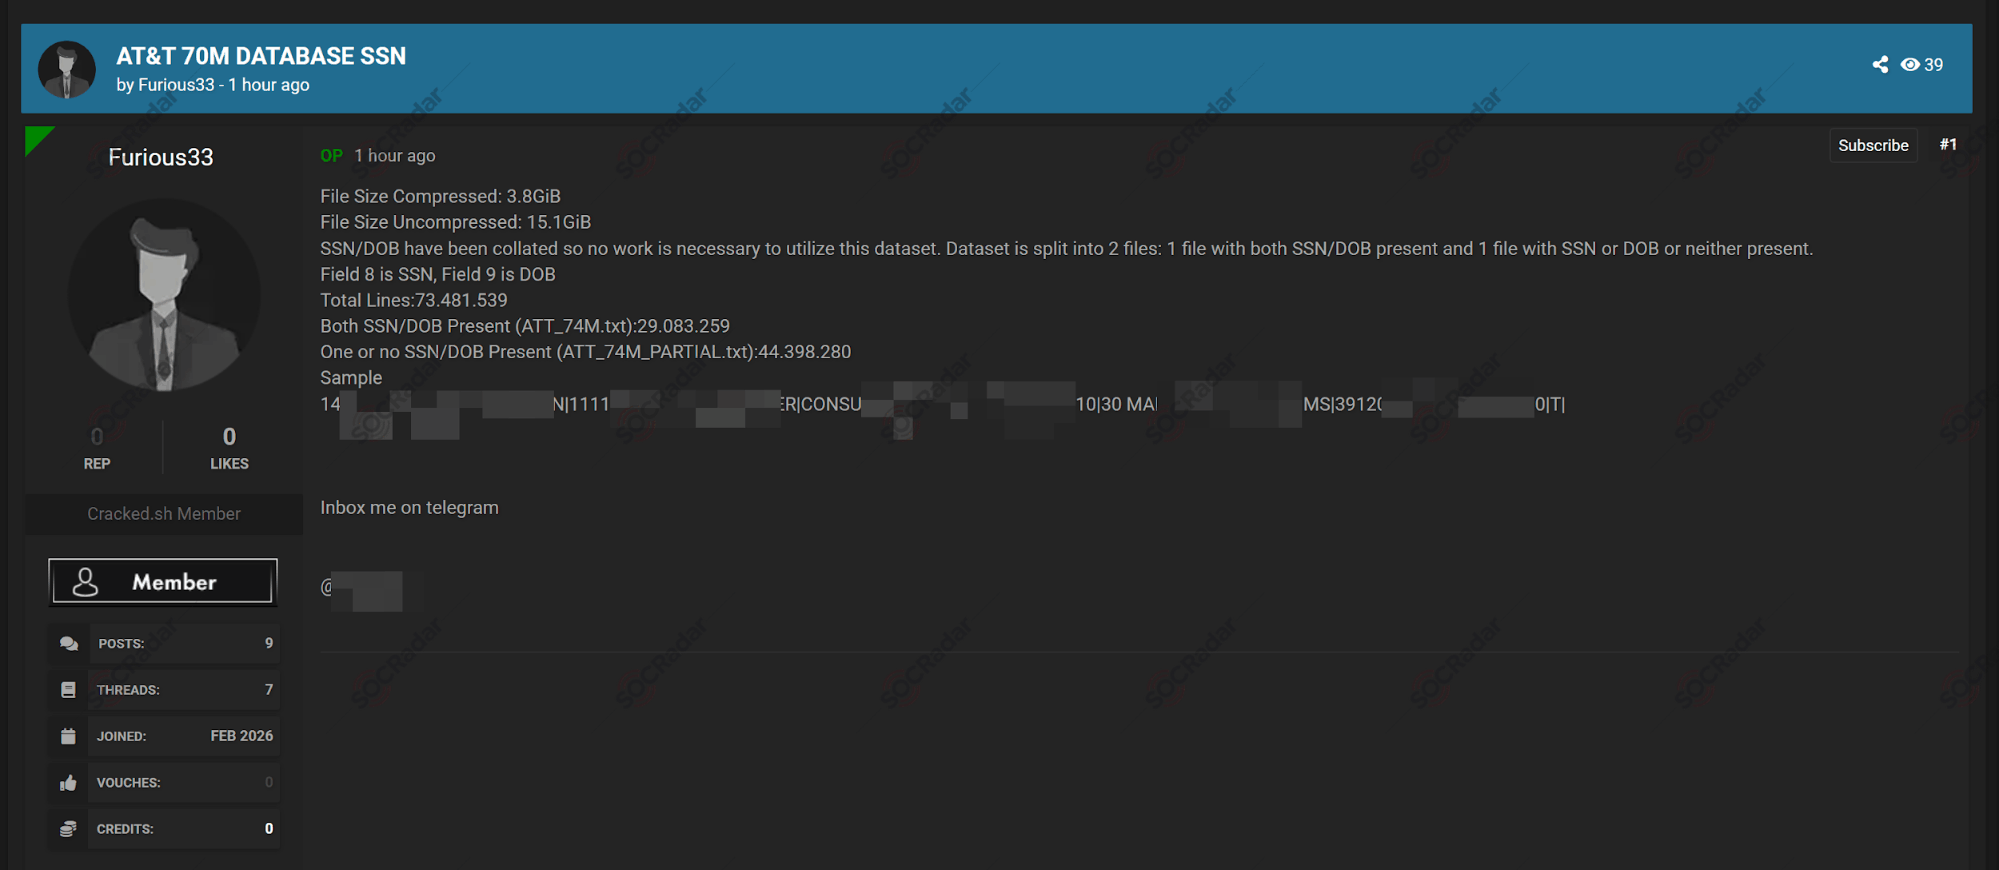Click the green online status corner flag
This screenshot has height=870, width=1999.
(x=36, y=138)
